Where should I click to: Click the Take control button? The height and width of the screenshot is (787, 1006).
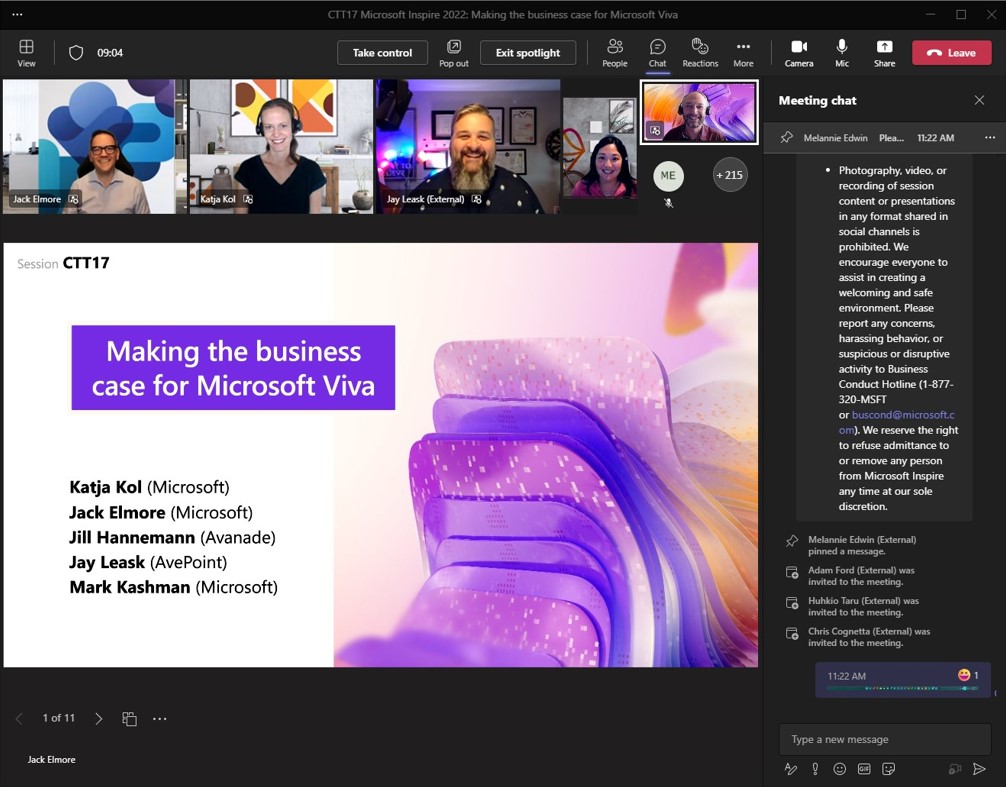coord(382,53)
